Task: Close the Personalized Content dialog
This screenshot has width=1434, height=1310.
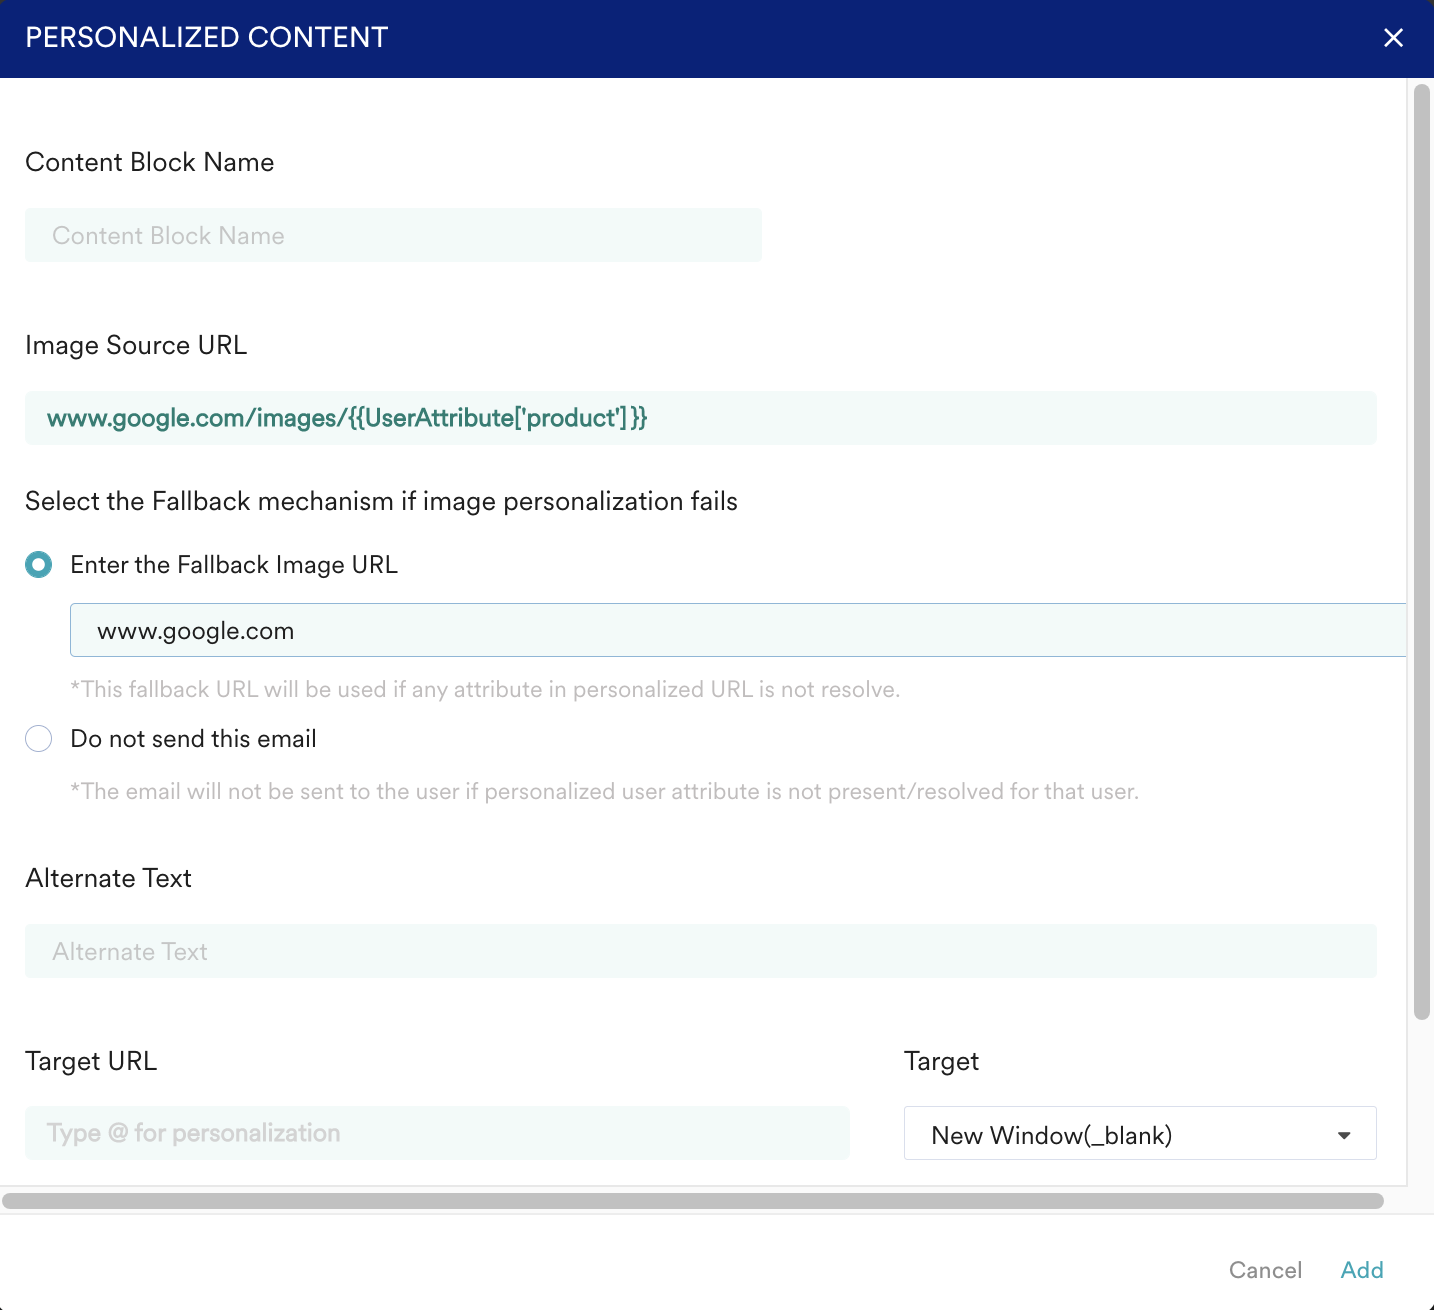Action: click(1393, 38)
